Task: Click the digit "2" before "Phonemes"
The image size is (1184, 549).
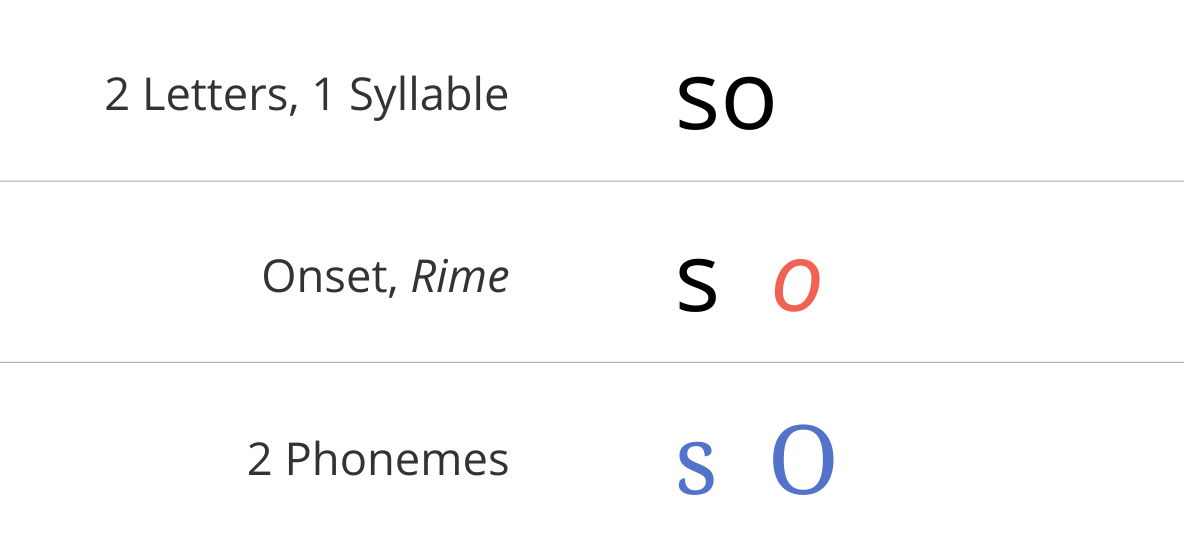Action: click(x=259, y=459)
